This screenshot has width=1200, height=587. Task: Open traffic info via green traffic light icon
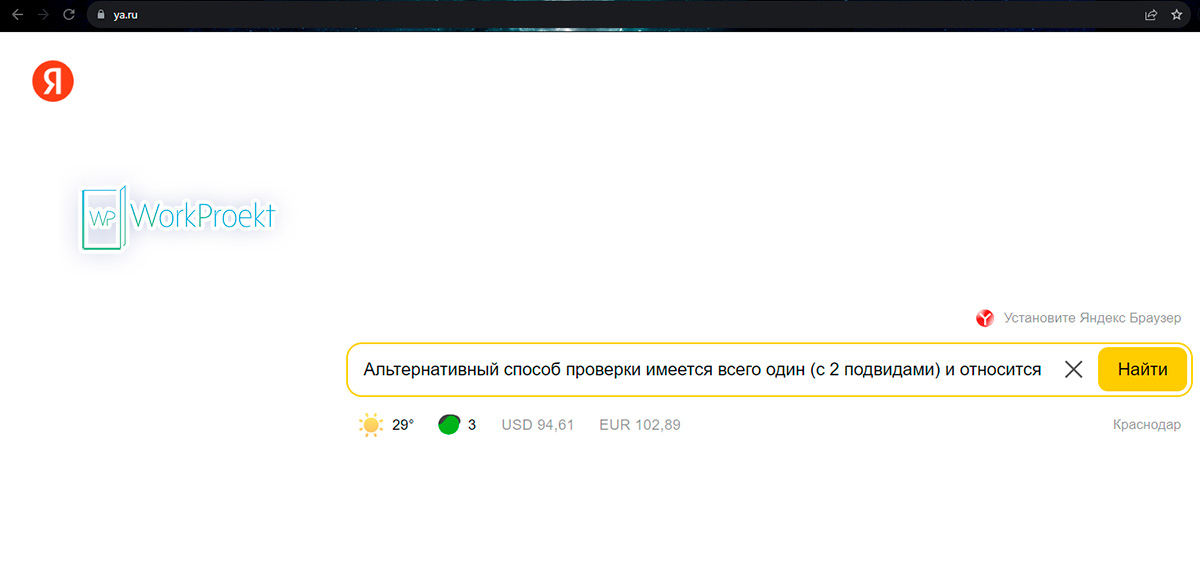pos(450,423)
